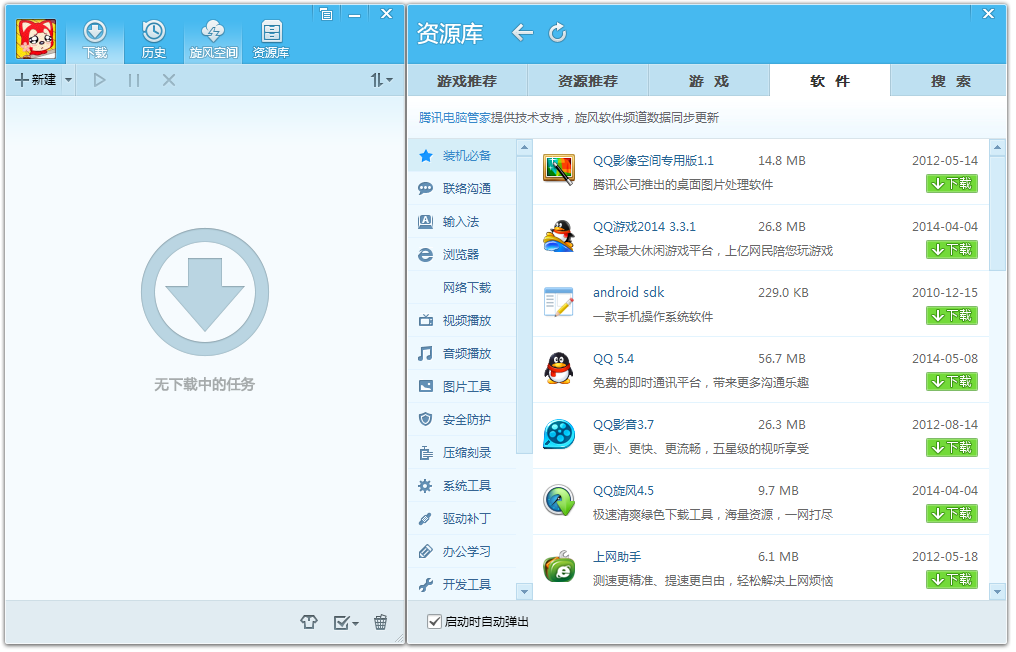Uncheck the 启动时自动弹出 checkbox
Screen dimensions: 1016x652
pyautogui.click(x=434, y=622)
